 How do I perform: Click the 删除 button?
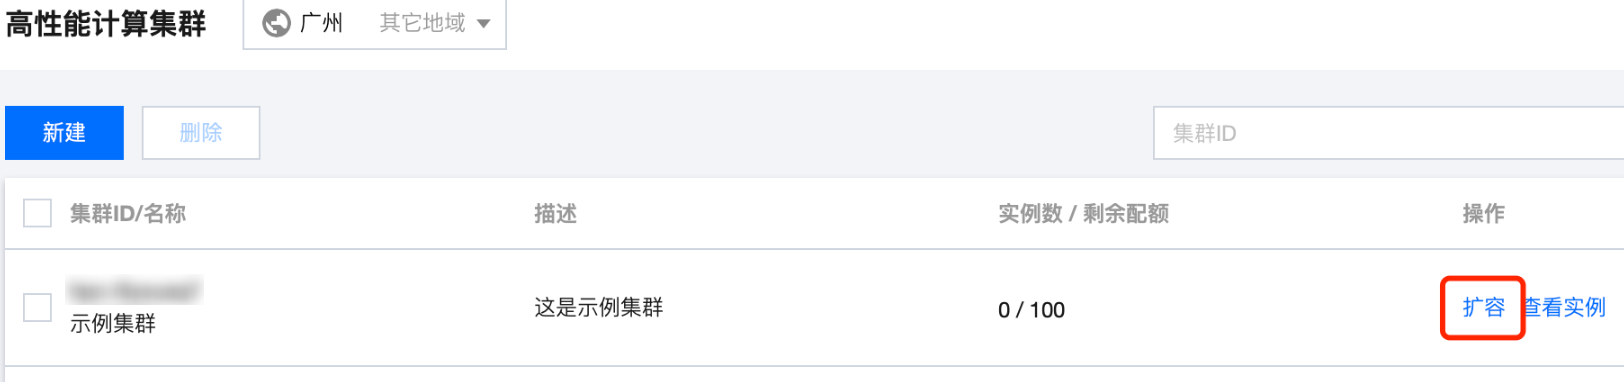coord(201,133)
